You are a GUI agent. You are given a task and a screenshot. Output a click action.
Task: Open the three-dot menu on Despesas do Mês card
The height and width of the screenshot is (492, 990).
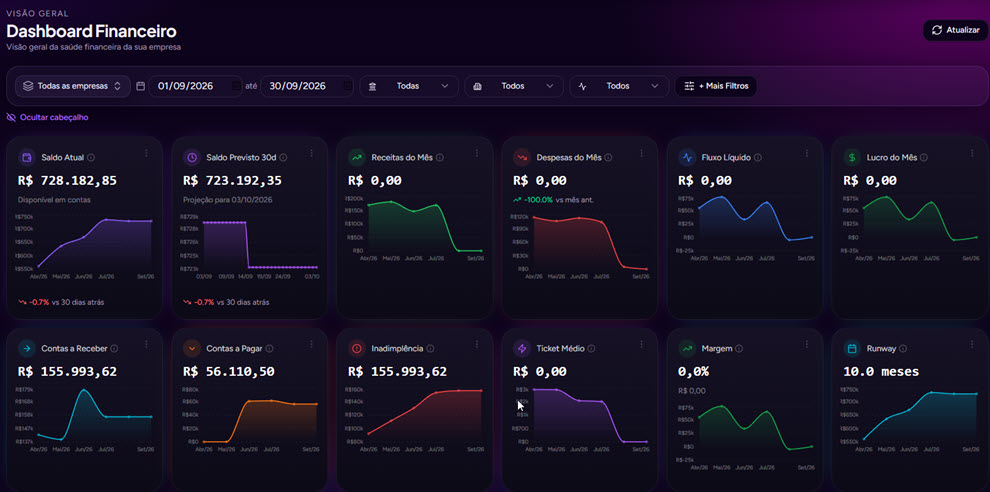[641, 153]
